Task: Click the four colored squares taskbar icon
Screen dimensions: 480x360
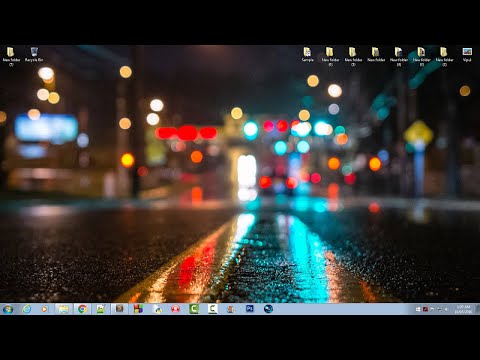Action: 138,309
